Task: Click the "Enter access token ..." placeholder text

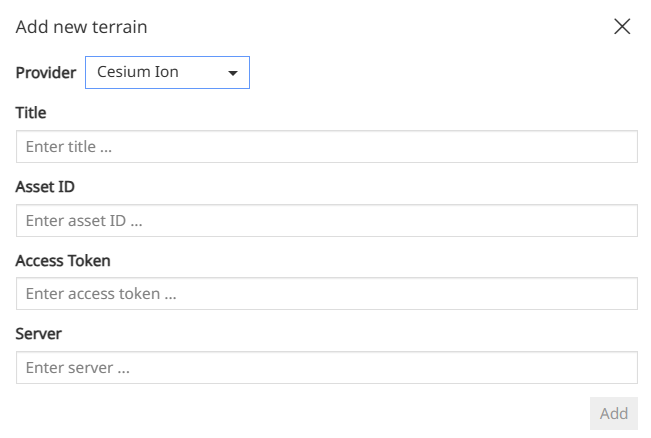Action: 101,294
